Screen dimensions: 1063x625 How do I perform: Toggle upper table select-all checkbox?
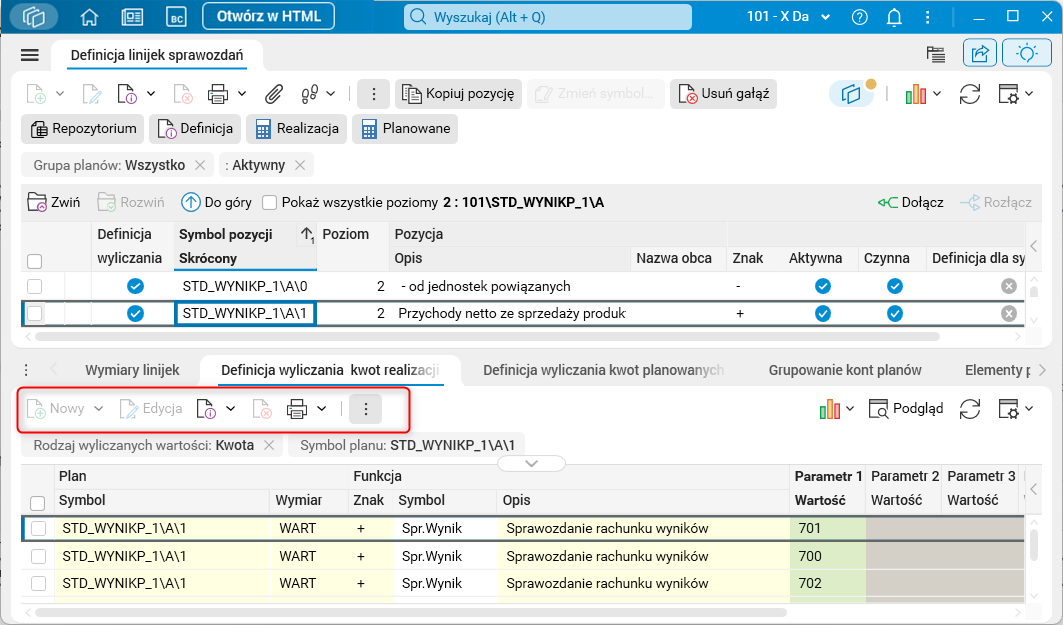click(x=35, y=261)
